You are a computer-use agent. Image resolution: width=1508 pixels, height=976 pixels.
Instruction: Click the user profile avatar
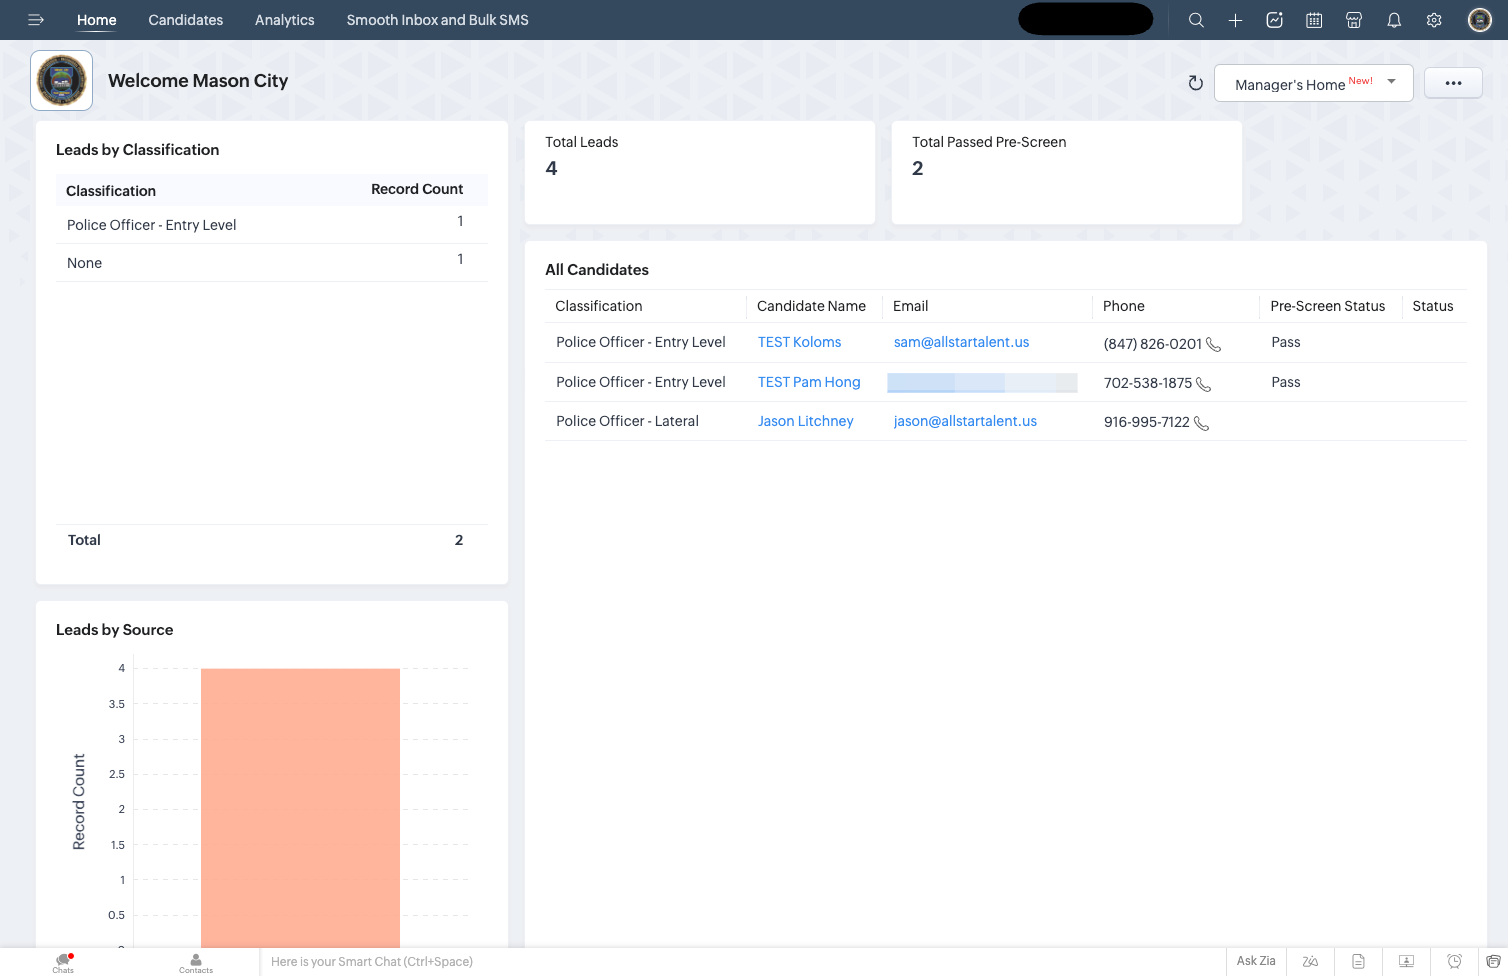1480,20
